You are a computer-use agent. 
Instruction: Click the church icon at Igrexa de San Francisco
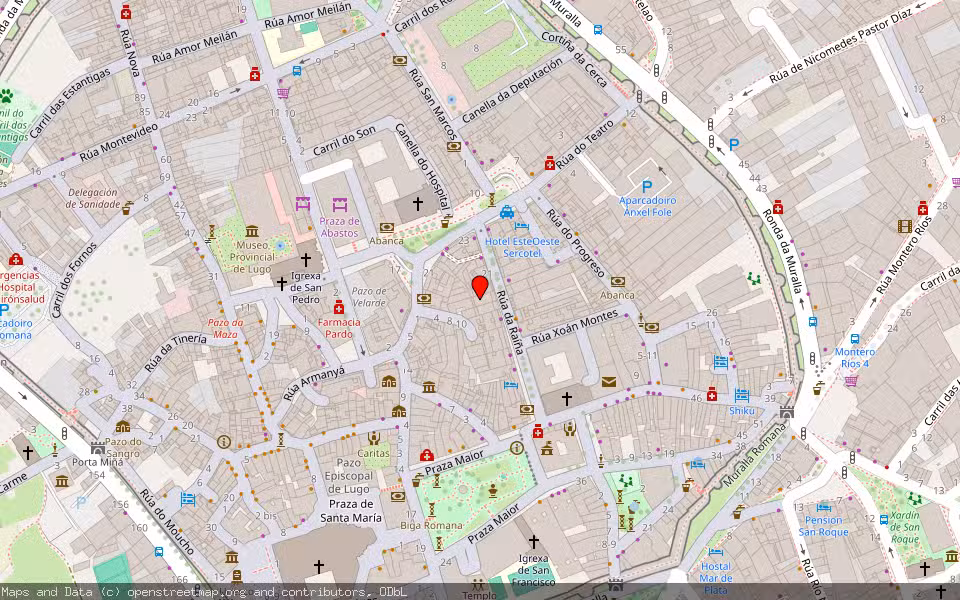pyautogui.click(x=534, y=540)
